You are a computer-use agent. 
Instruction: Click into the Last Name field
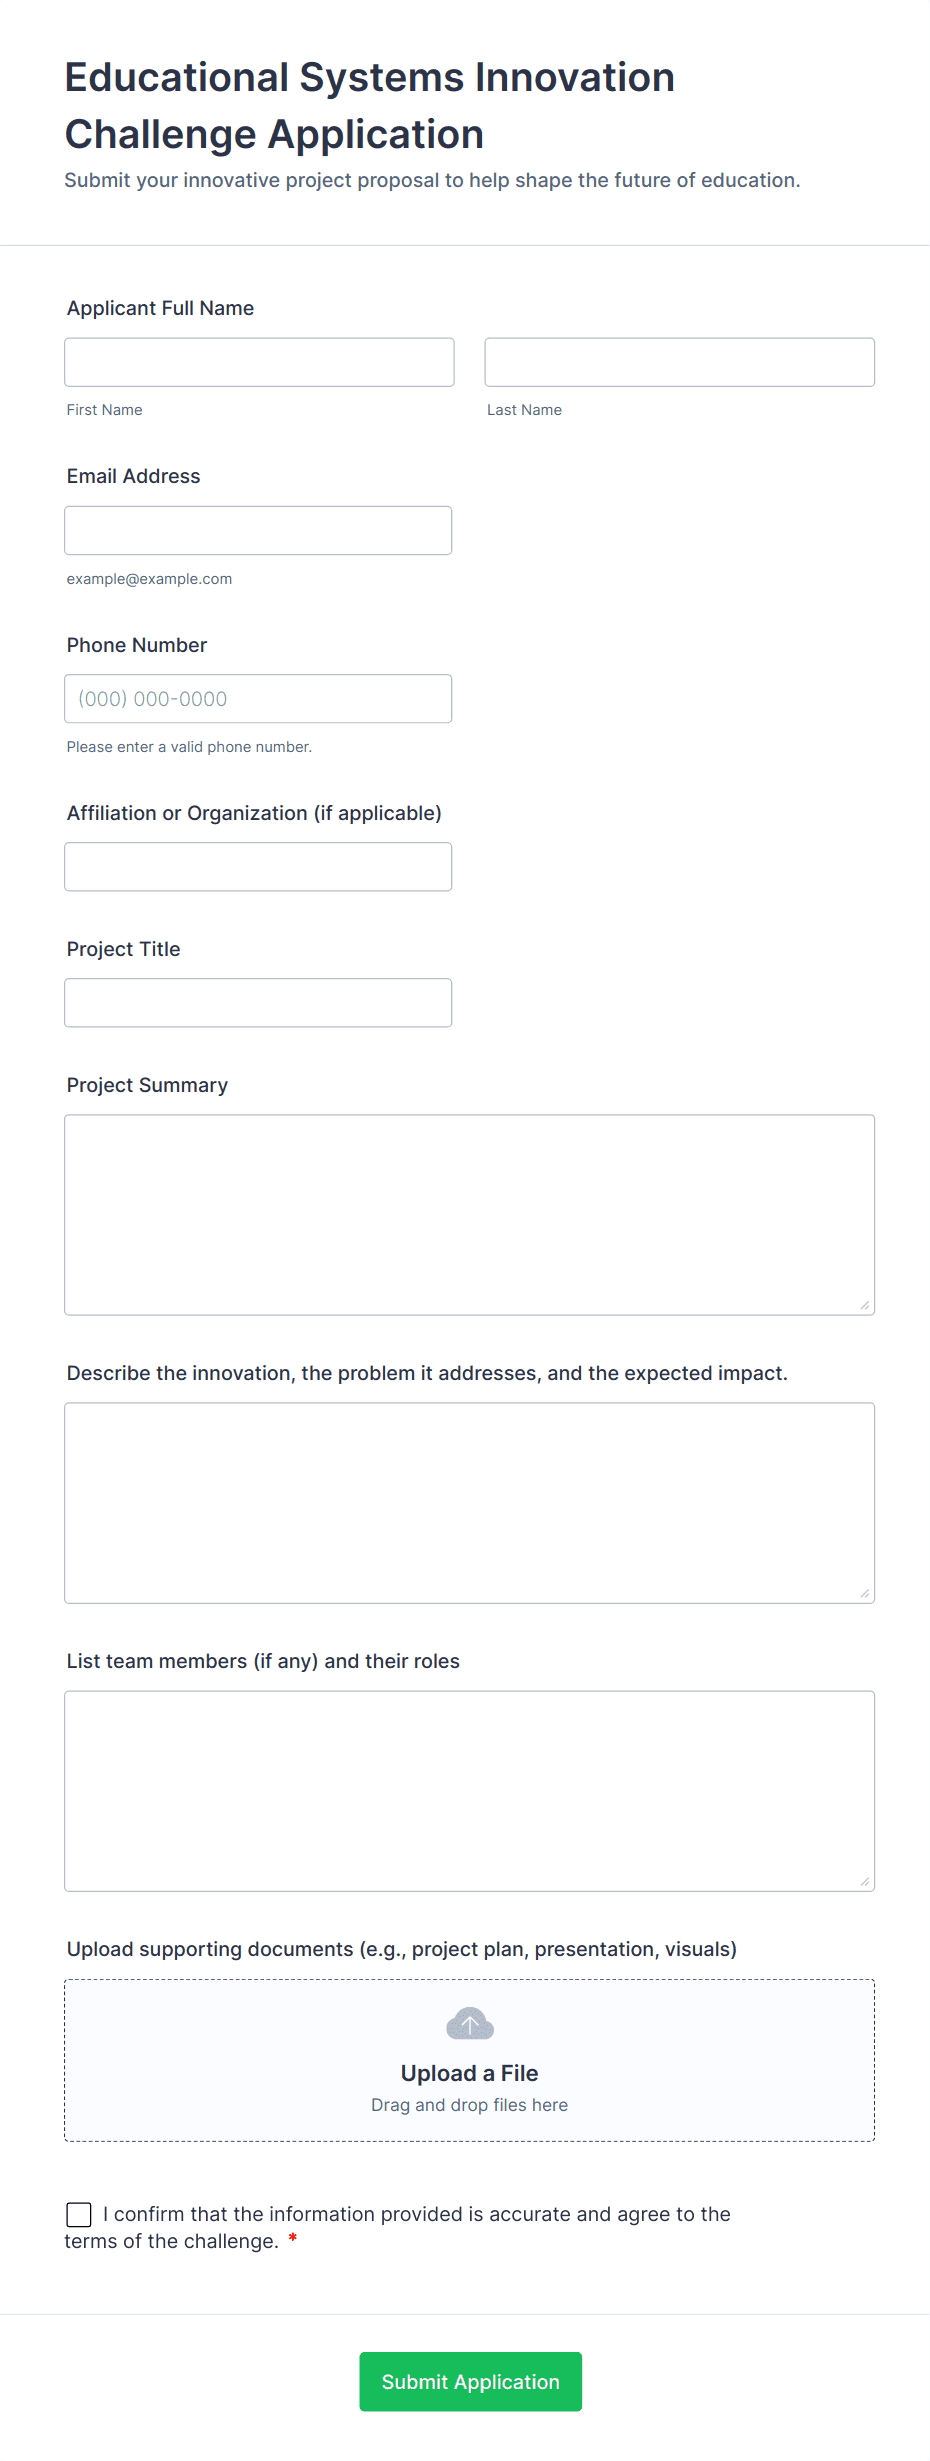(679, 362)
